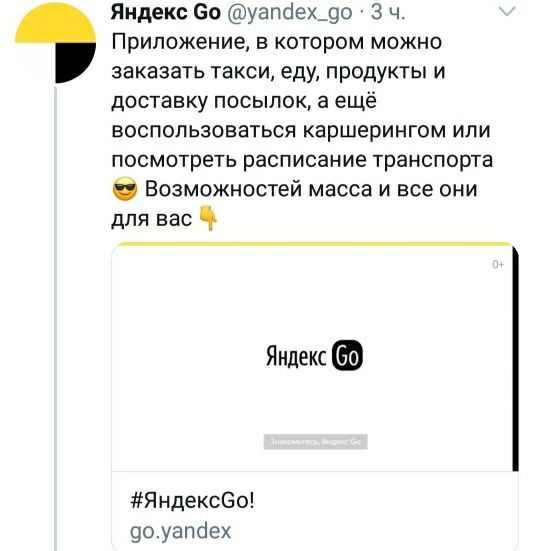
Task: Click the text line 'воспользоваться каршерингом или'
Action: point(301,130)
